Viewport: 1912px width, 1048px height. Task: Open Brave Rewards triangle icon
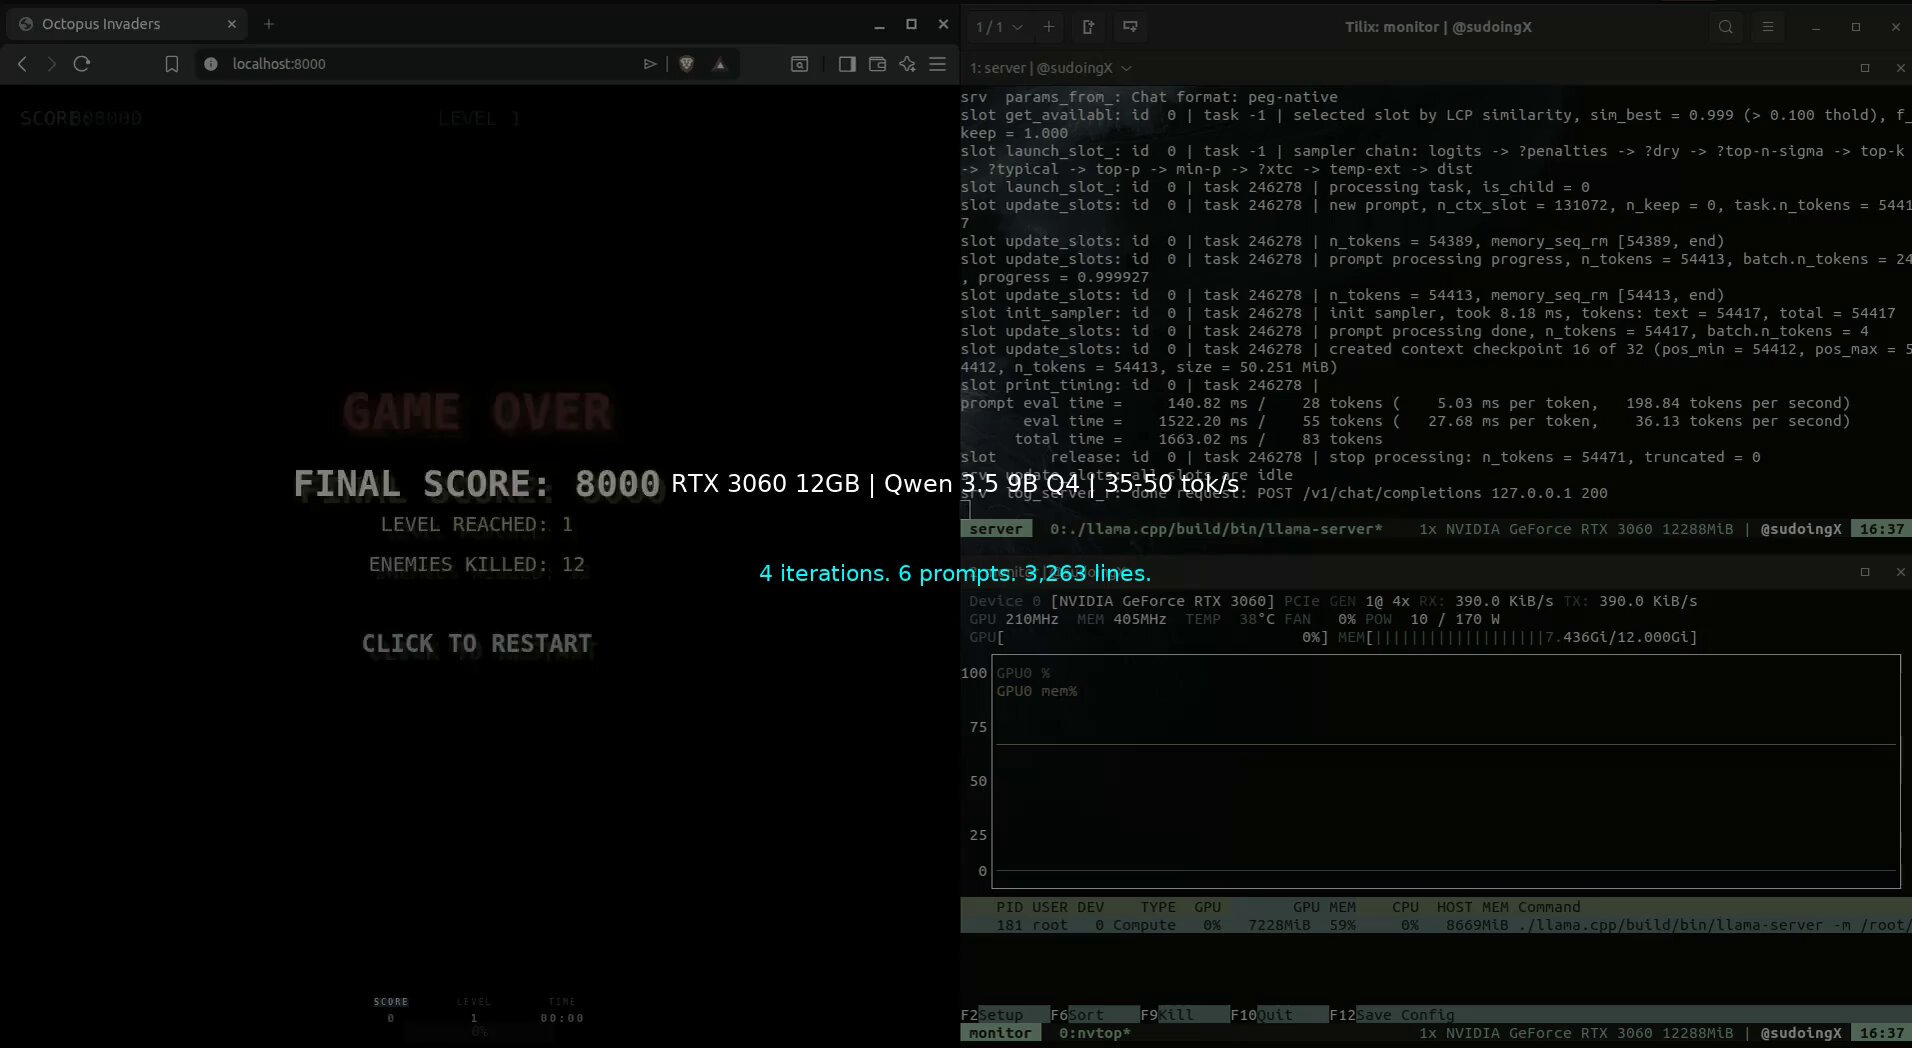(719, 64)
